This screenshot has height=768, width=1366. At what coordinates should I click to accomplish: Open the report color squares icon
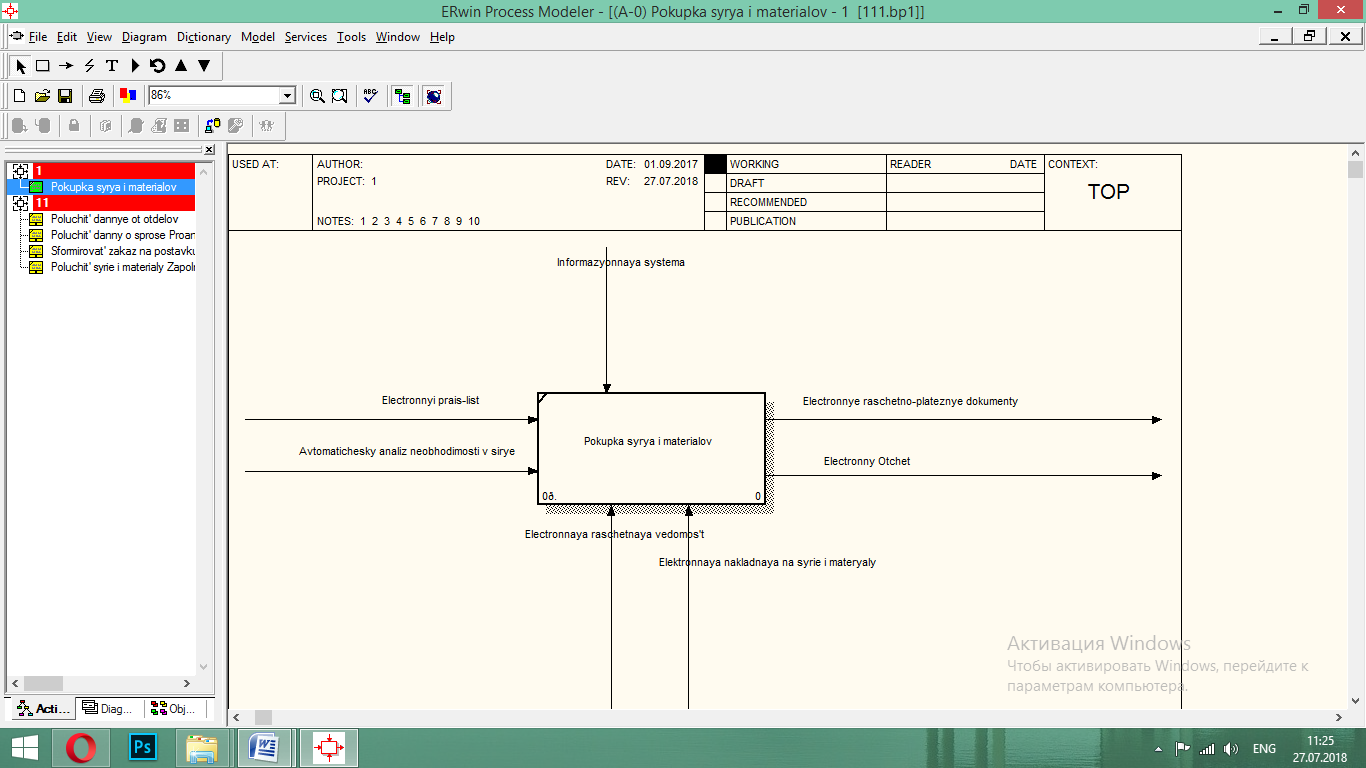128,96
